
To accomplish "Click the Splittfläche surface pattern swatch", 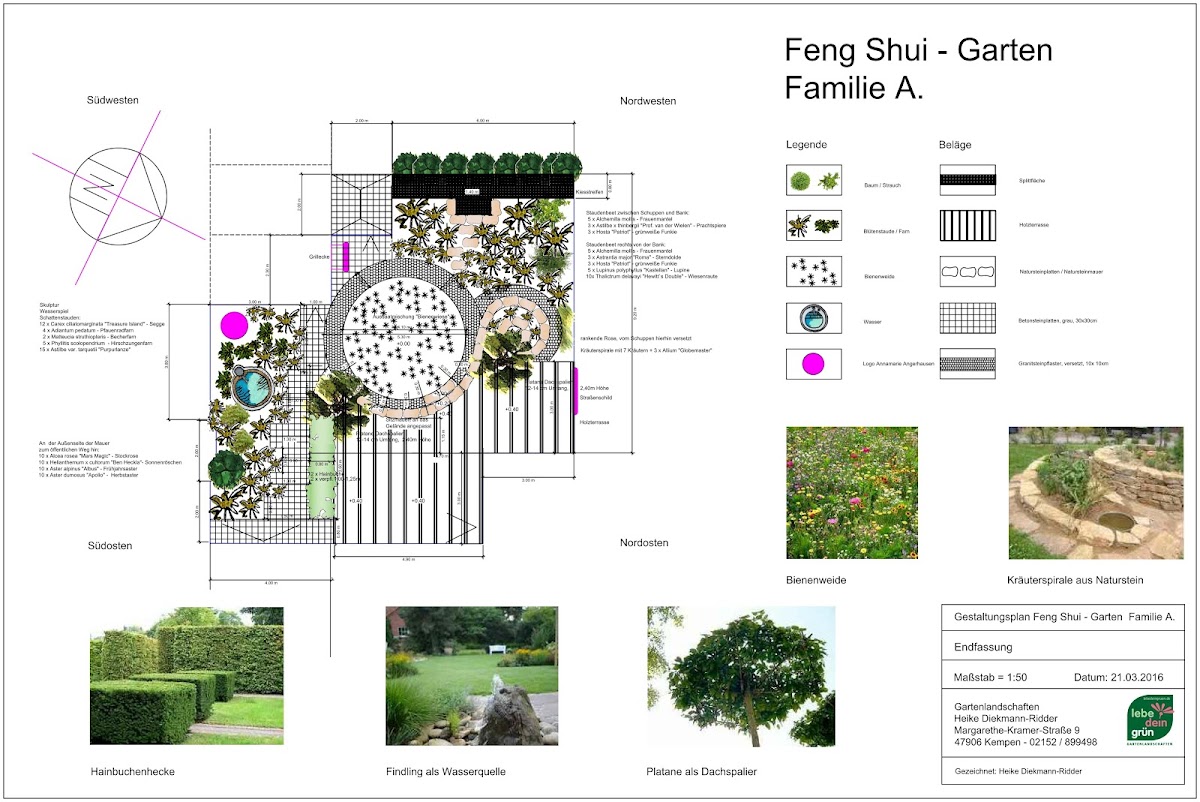I will click(967, 180).
